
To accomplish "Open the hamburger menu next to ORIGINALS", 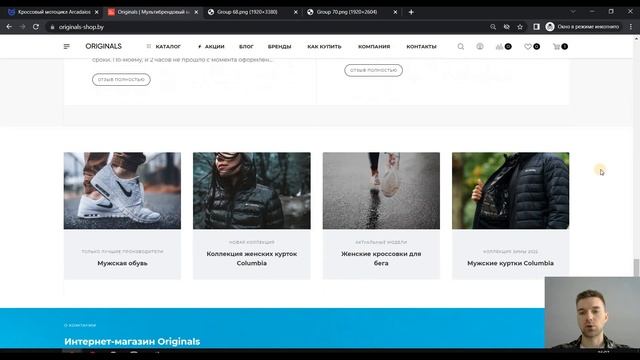I will (67, 47).
